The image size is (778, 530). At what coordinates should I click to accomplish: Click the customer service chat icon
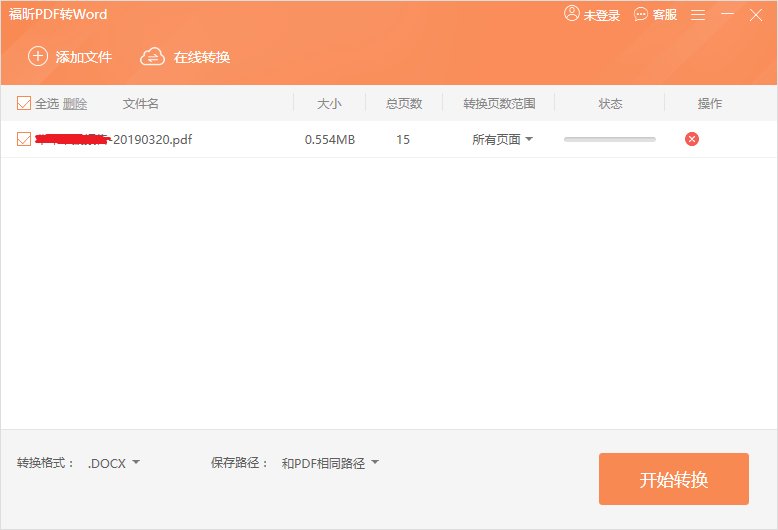point(640,14)
